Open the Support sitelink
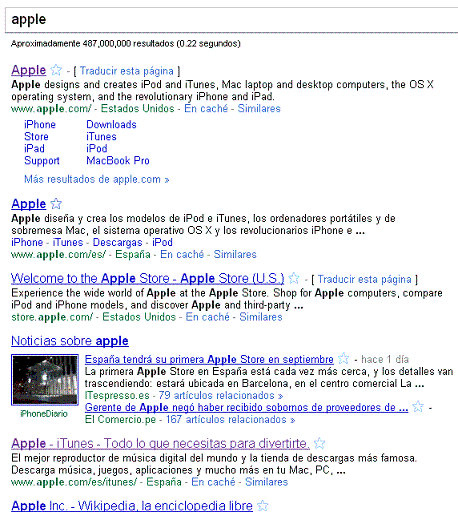The height and width of the screenshot is (512, 458). click(x=42, y=161)
